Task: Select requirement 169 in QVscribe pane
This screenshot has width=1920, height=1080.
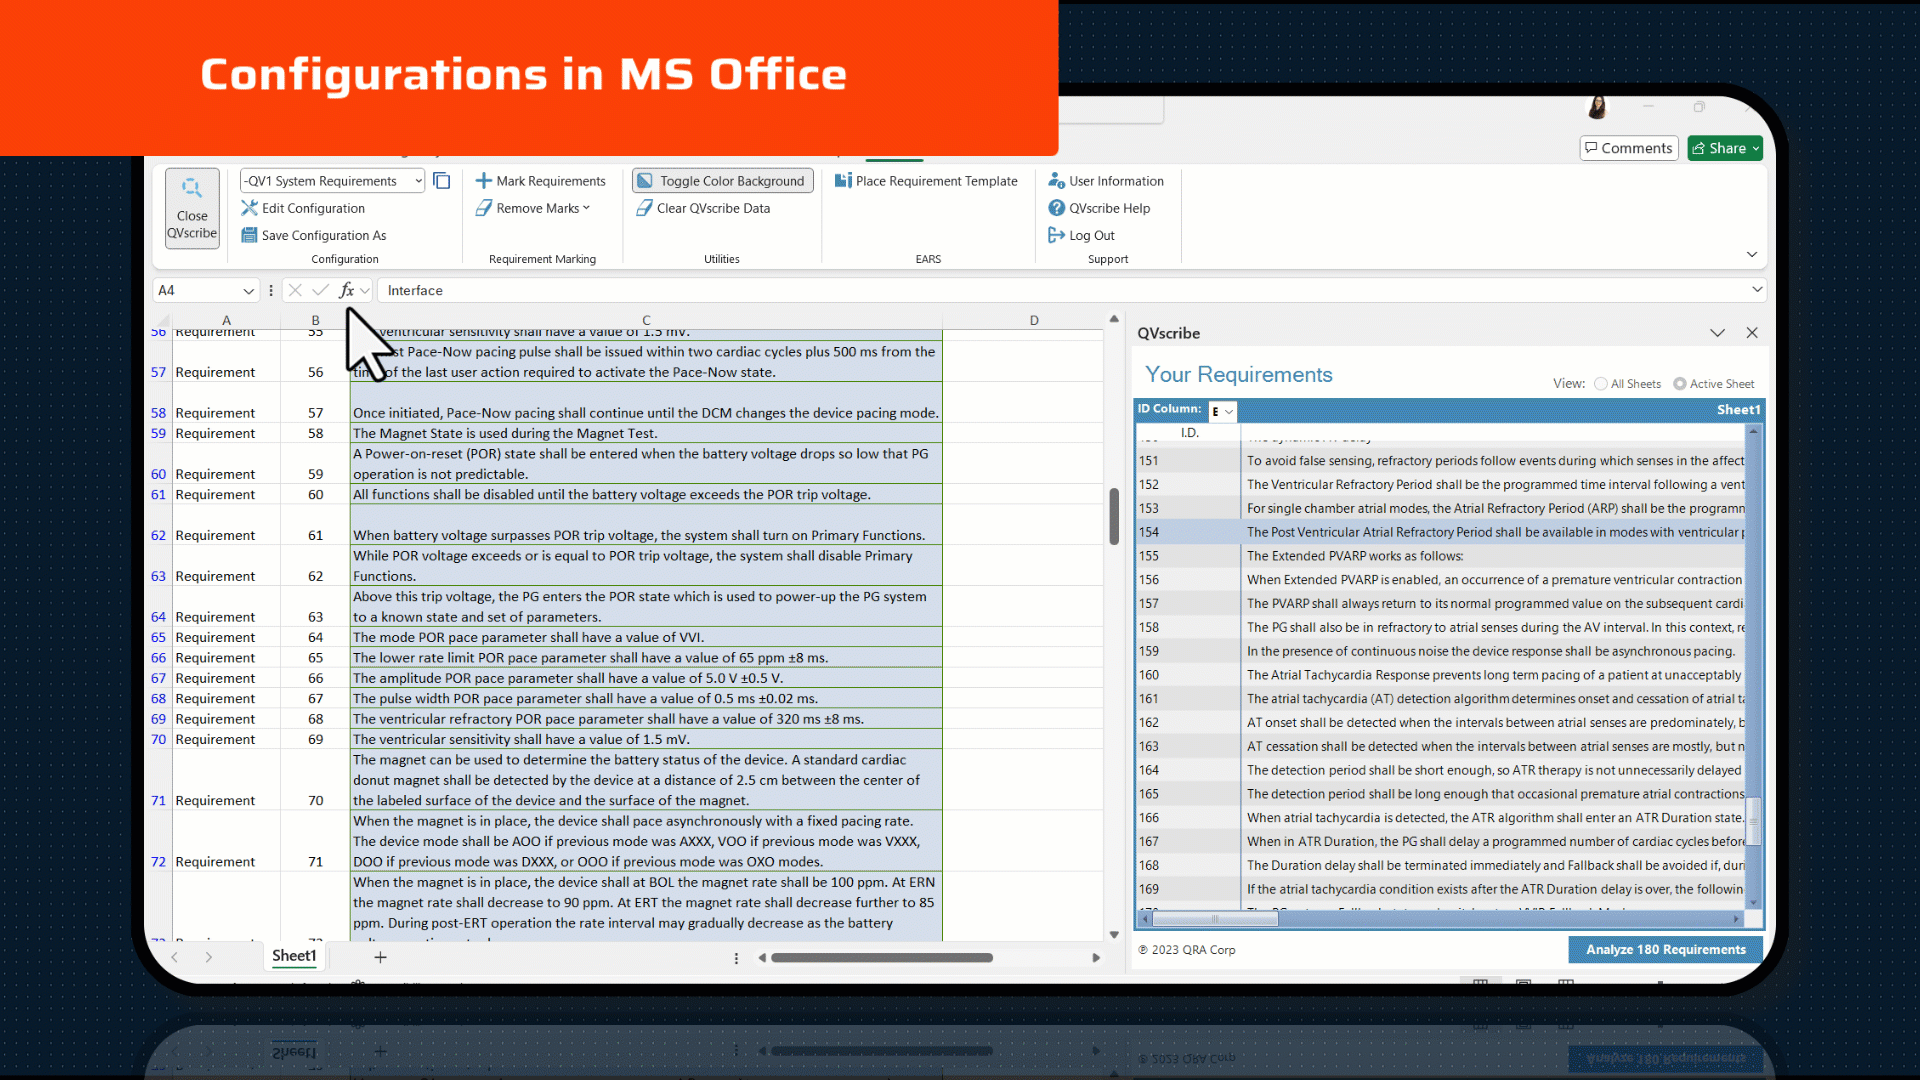Action: click(1440, 889)
